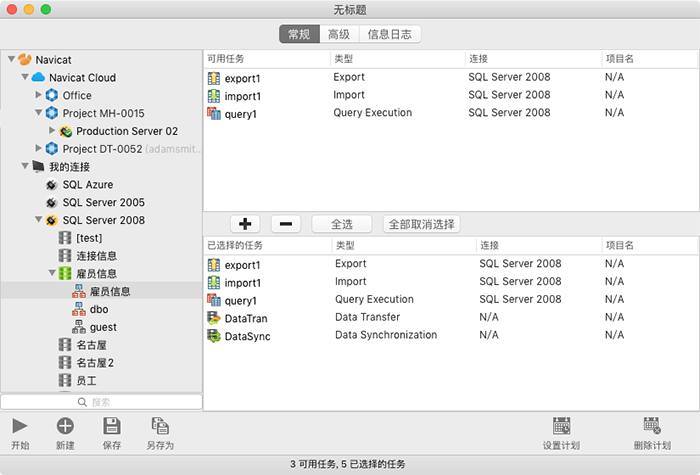Viewport: 700px width, 475px height.
Task: Click the 我的连接 computer icon
Action: [38, 167]
